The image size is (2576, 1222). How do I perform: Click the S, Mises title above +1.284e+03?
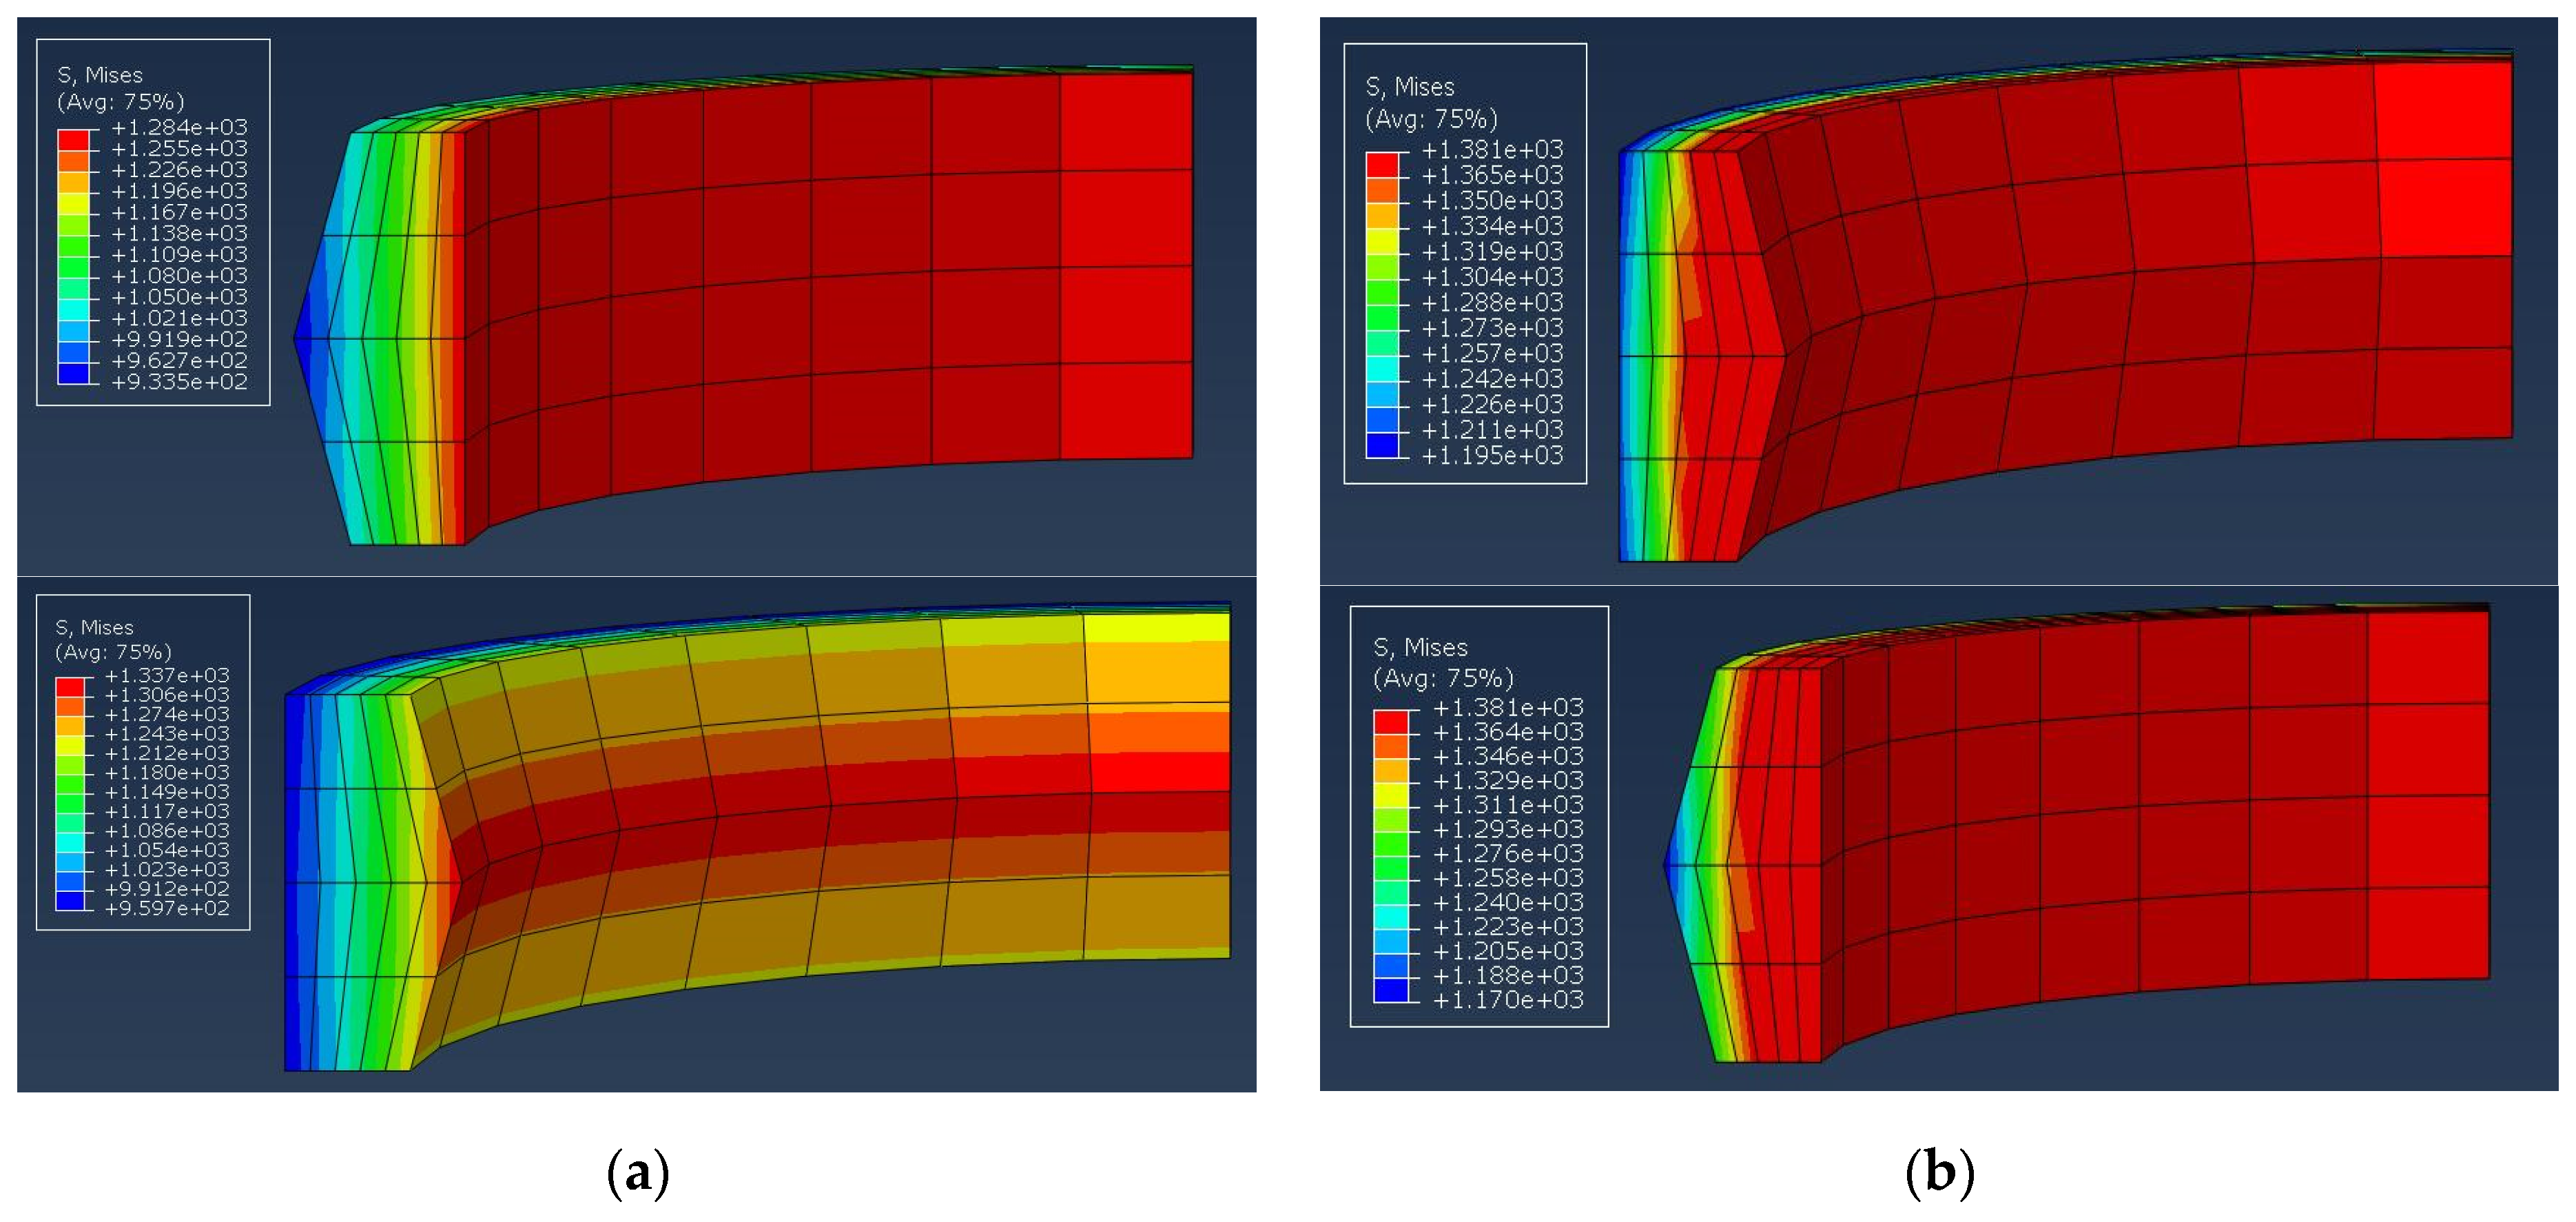click(x=100, y=75)
